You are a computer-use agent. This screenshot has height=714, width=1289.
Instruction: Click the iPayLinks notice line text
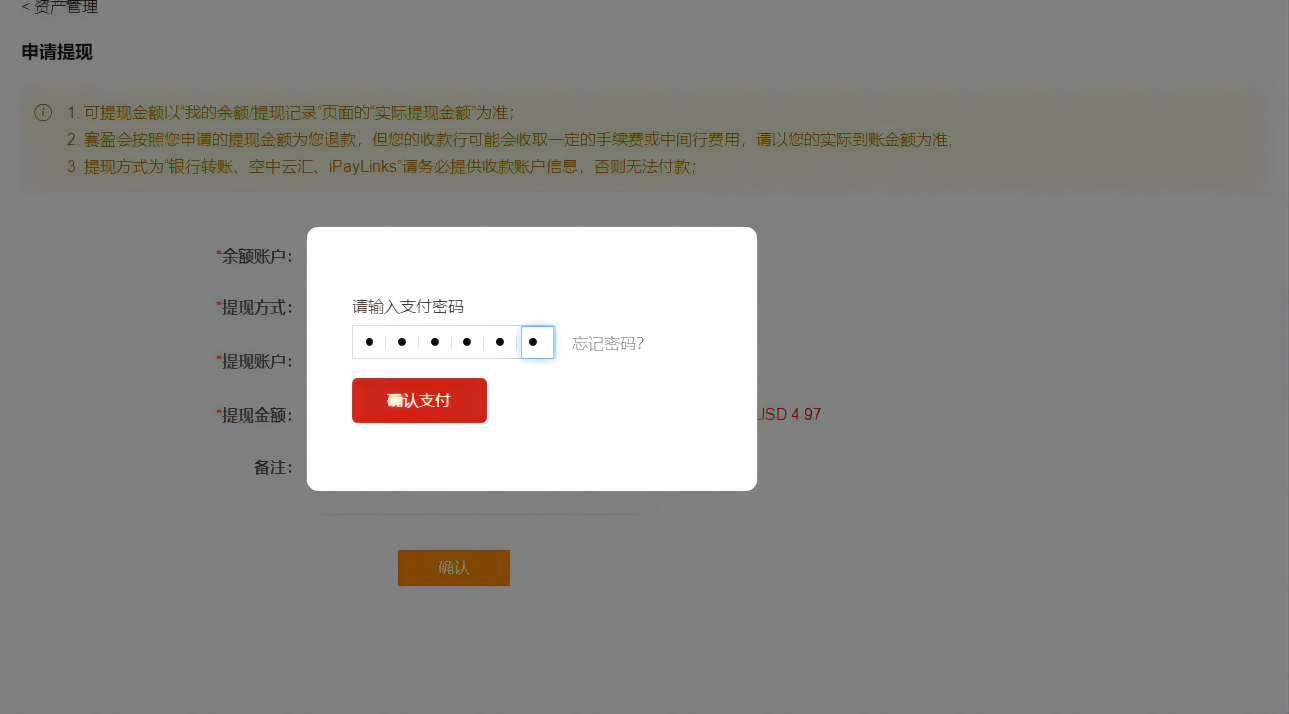click(381, 166)
